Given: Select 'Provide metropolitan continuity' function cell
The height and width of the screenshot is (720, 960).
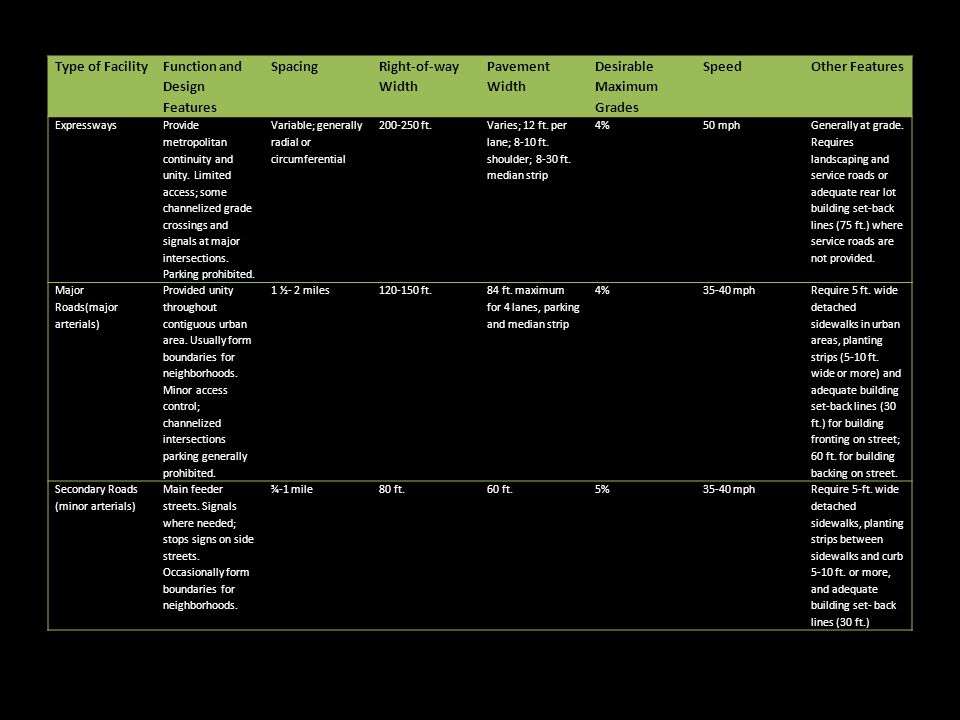Looking at the screenshot, I should click(209, 200).
